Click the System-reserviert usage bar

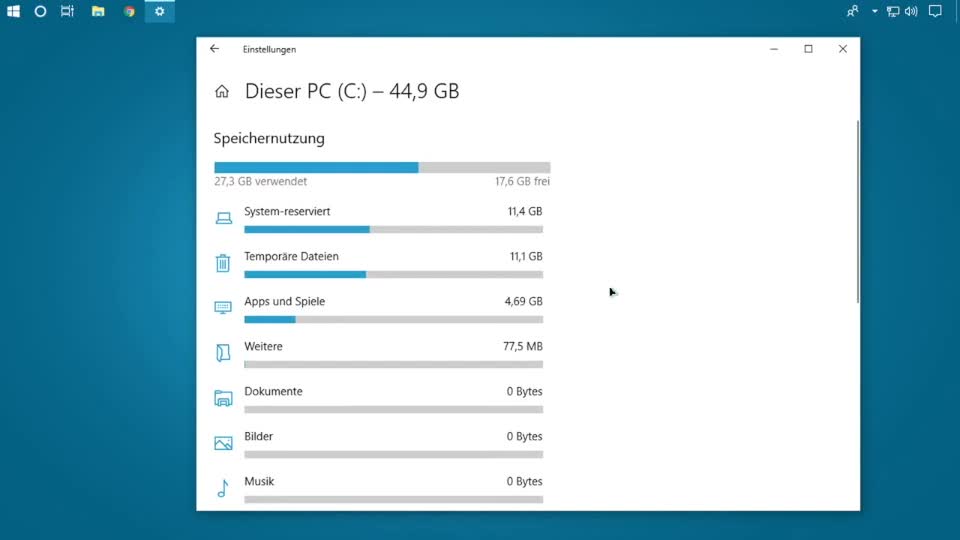coord(394,230)
